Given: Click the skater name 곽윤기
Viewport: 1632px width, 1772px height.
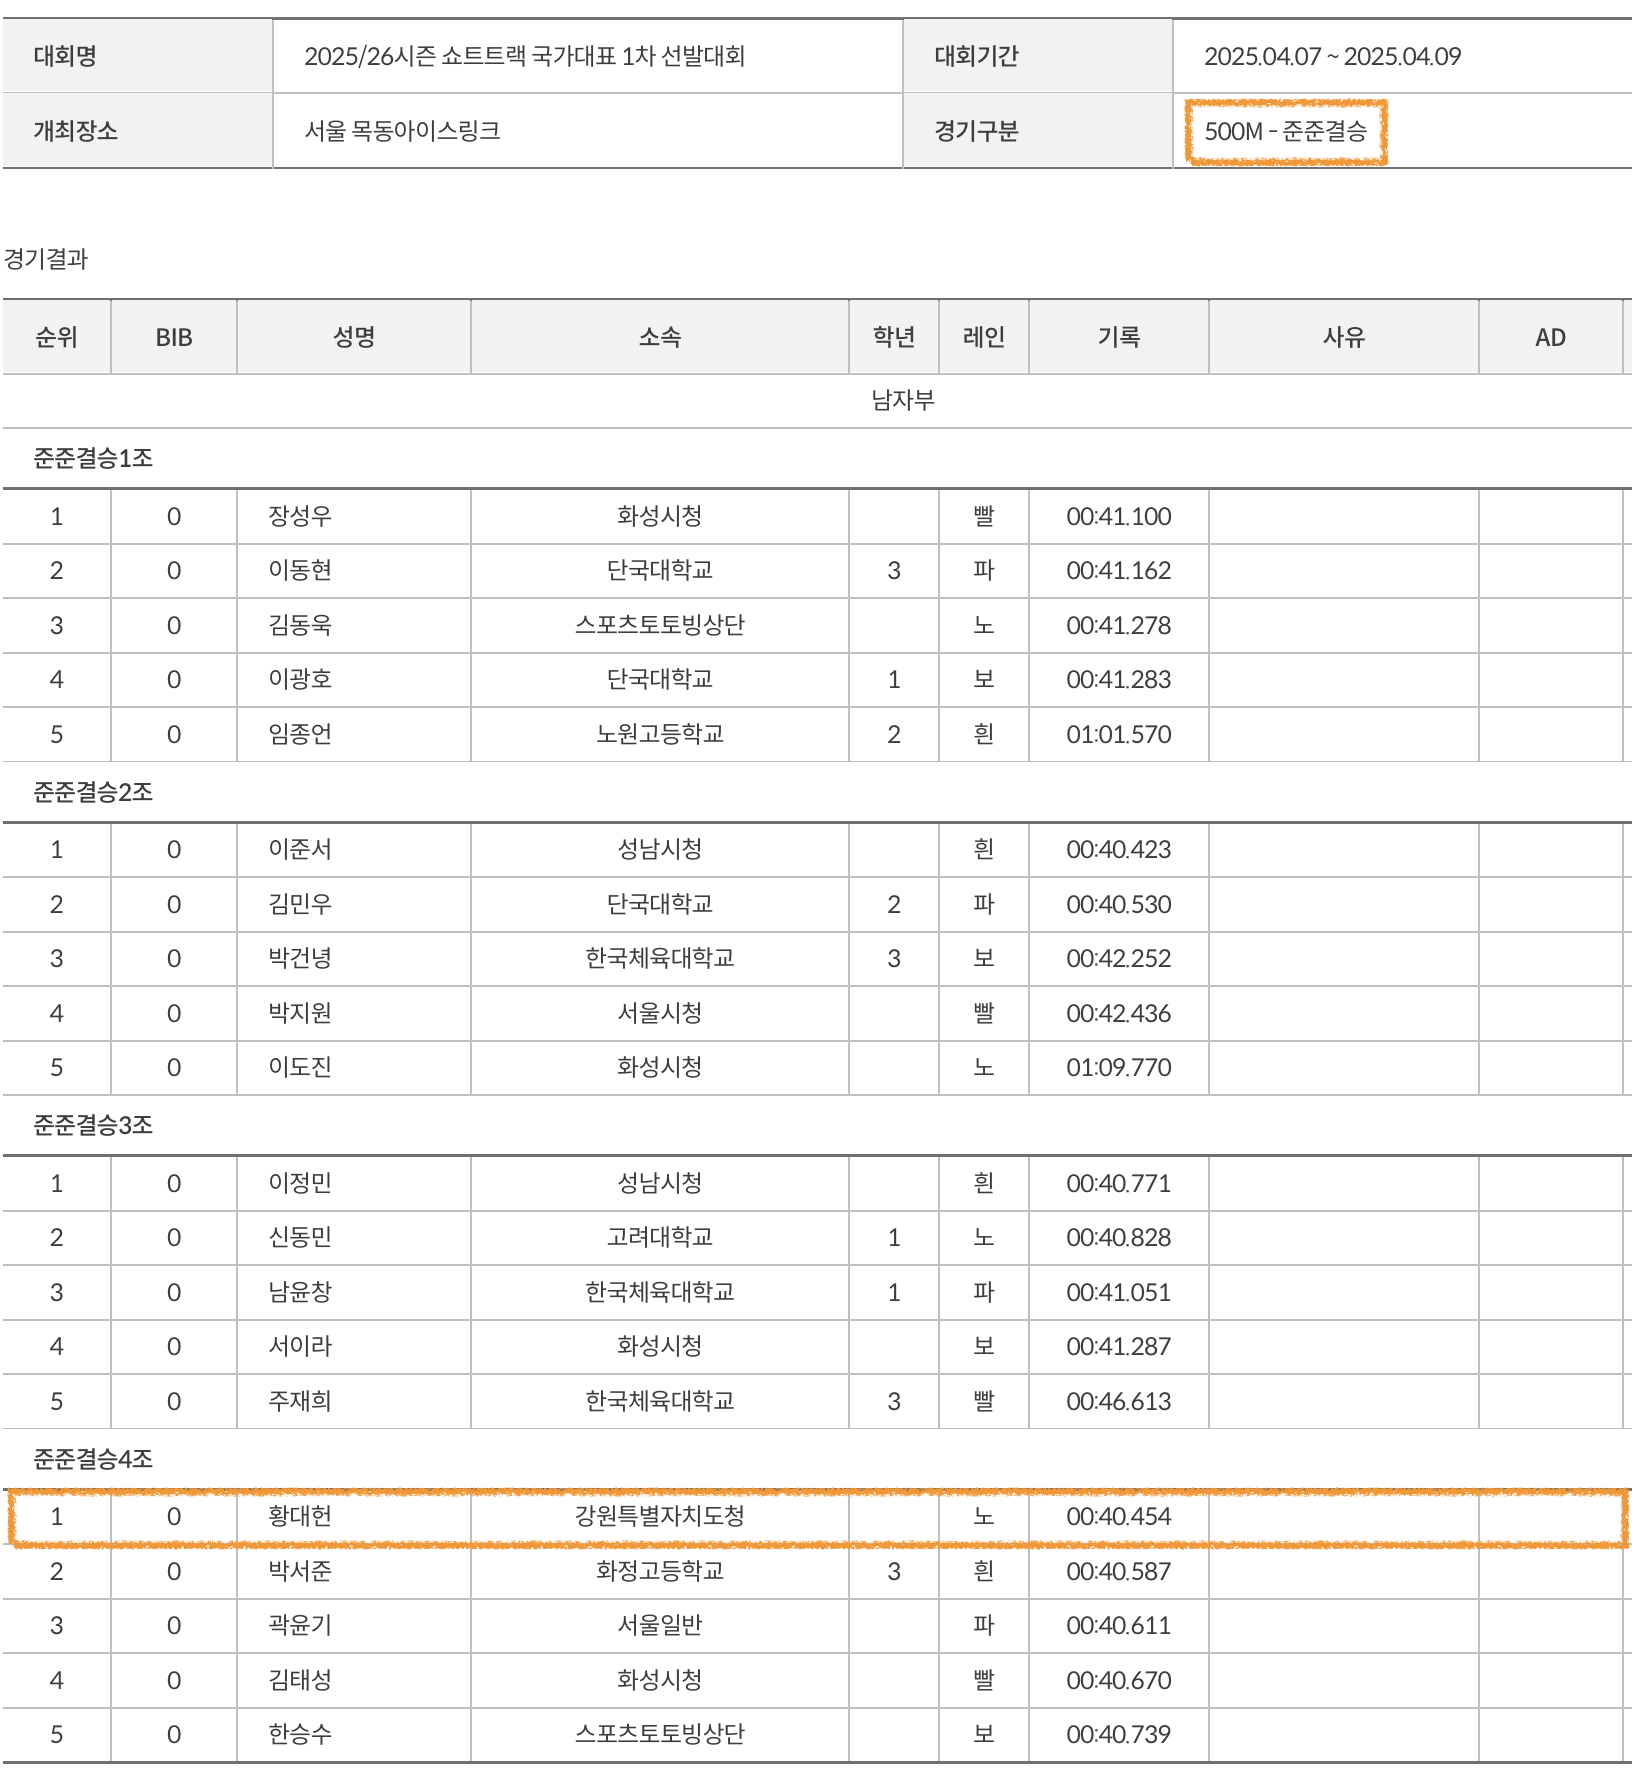Looking at the screenshot, I should [300, 1625].
